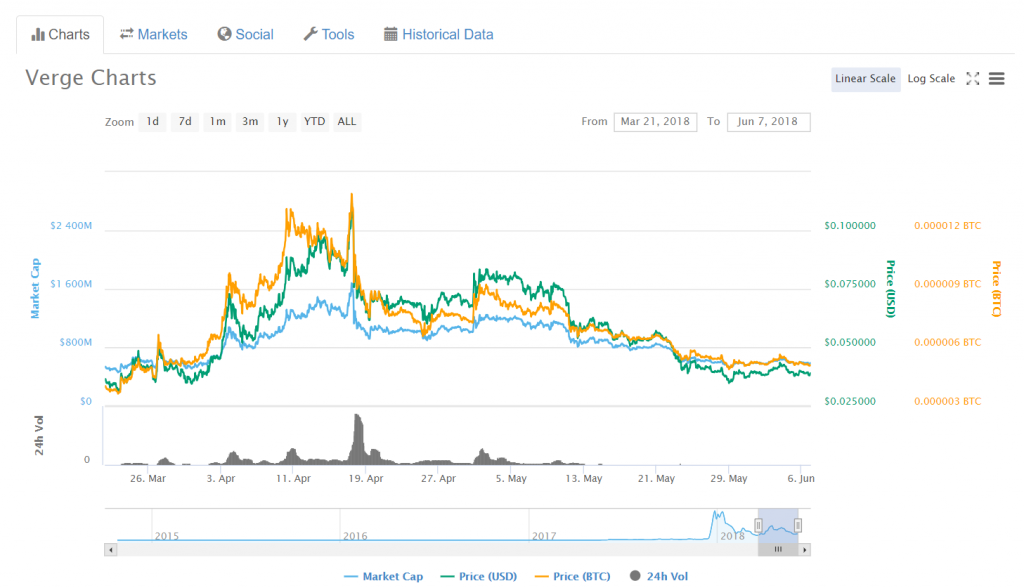This screenshot has height=588, width=1024.
Task: Open the chart hamburger menu
Action: [997, 79]
